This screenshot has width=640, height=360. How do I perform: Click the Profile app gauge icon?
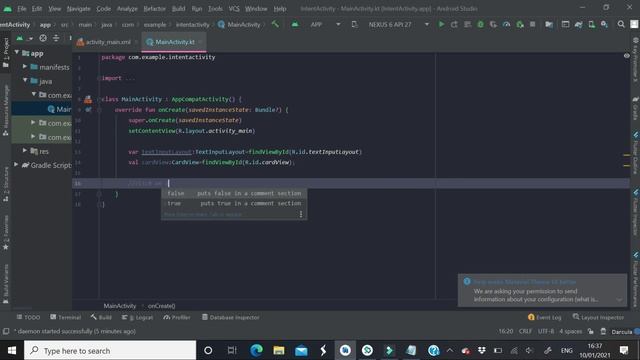(507, 24)
